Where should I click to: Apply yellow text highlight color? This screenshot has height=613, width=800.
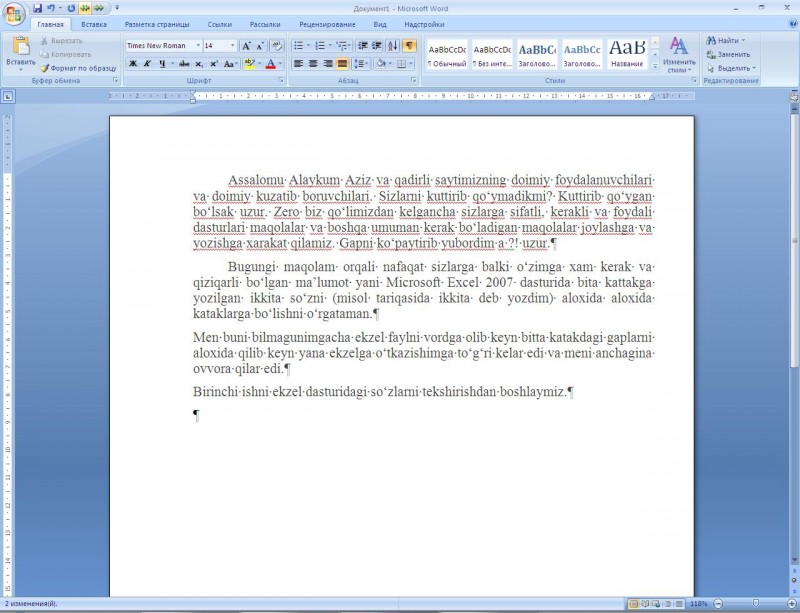(249, 64)
